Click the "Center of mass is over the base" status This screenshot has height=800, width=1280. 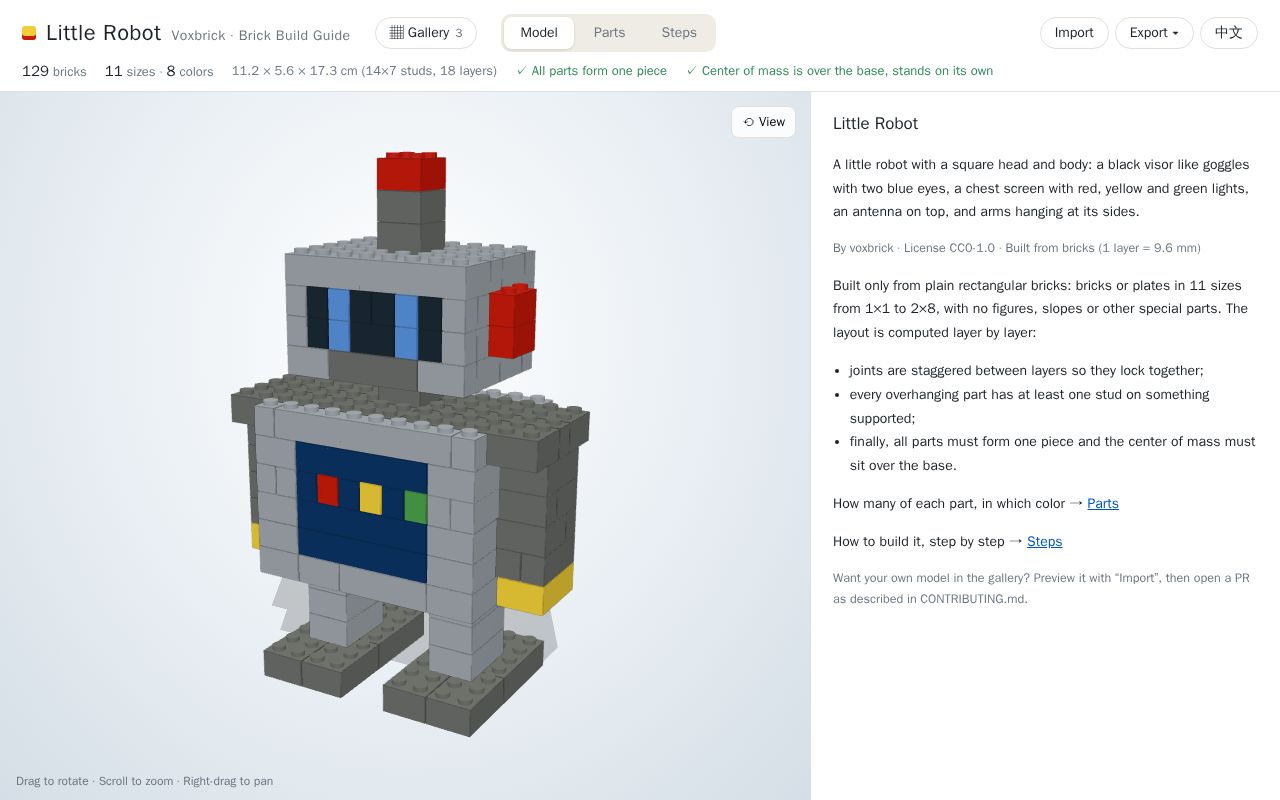point(839,71)
